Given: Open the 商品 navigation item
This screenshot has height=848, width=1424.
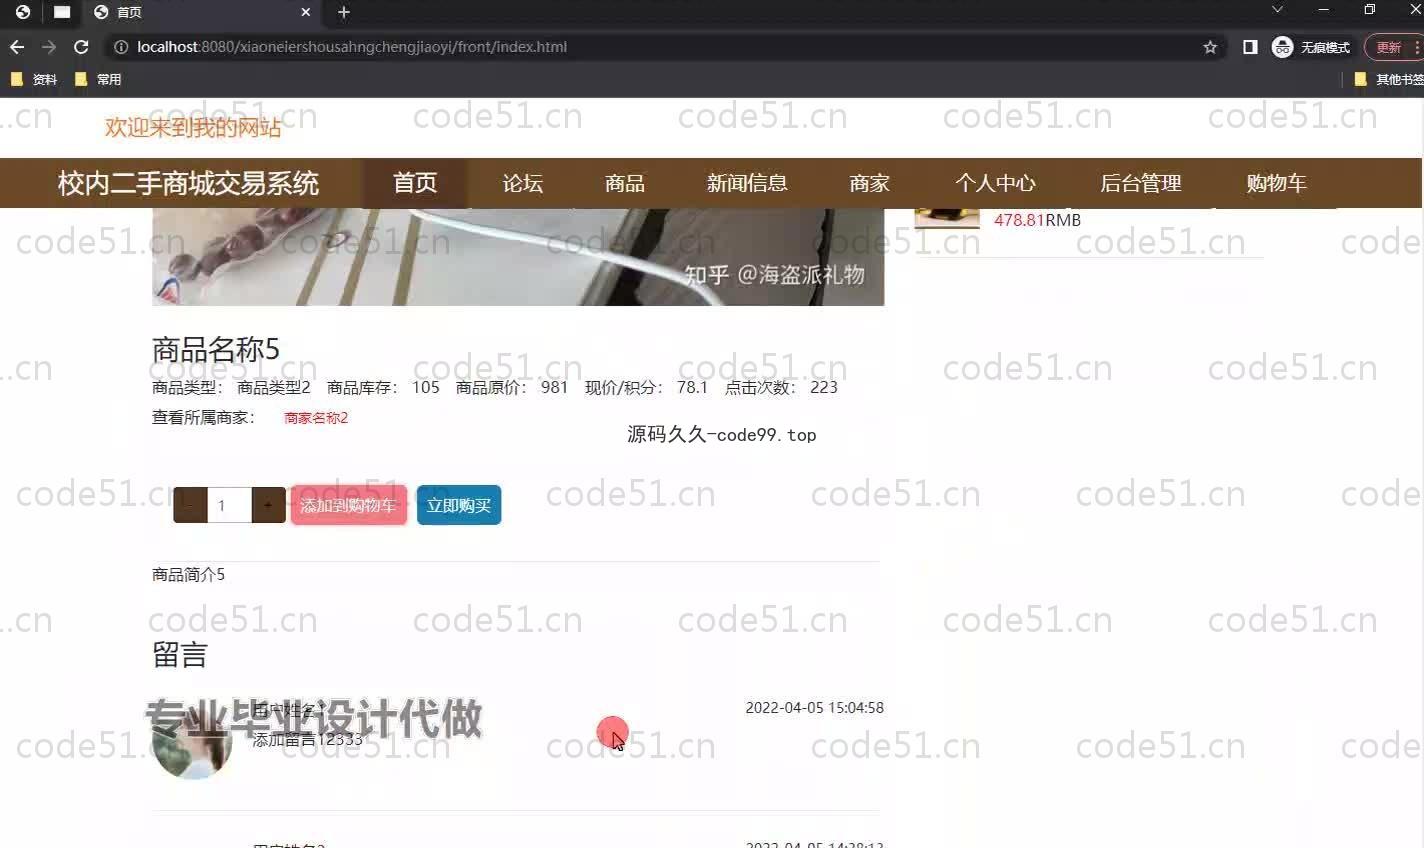Looking at the screenshot, I should 625,183.
